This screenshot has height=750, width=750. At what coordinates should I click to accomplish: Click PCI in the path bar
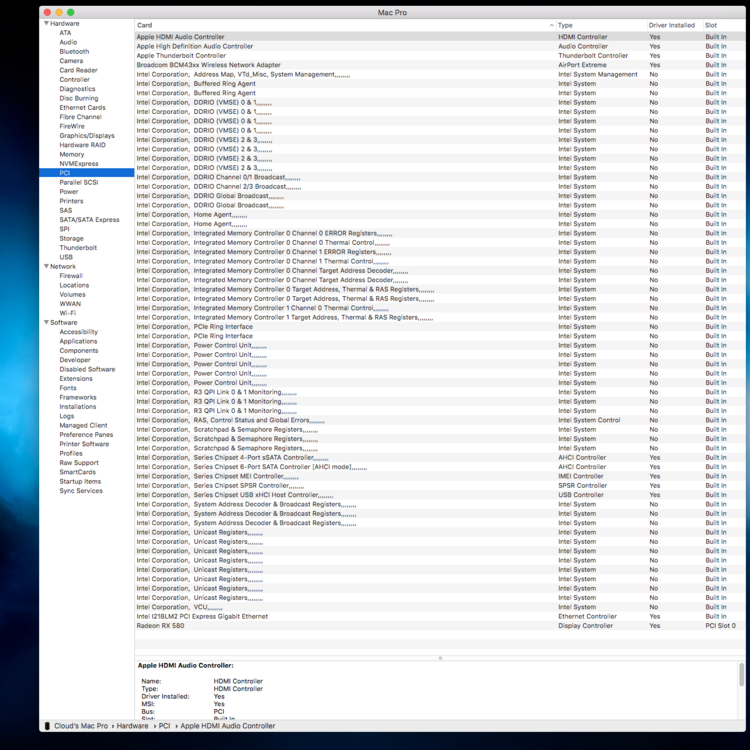(164, 726)
